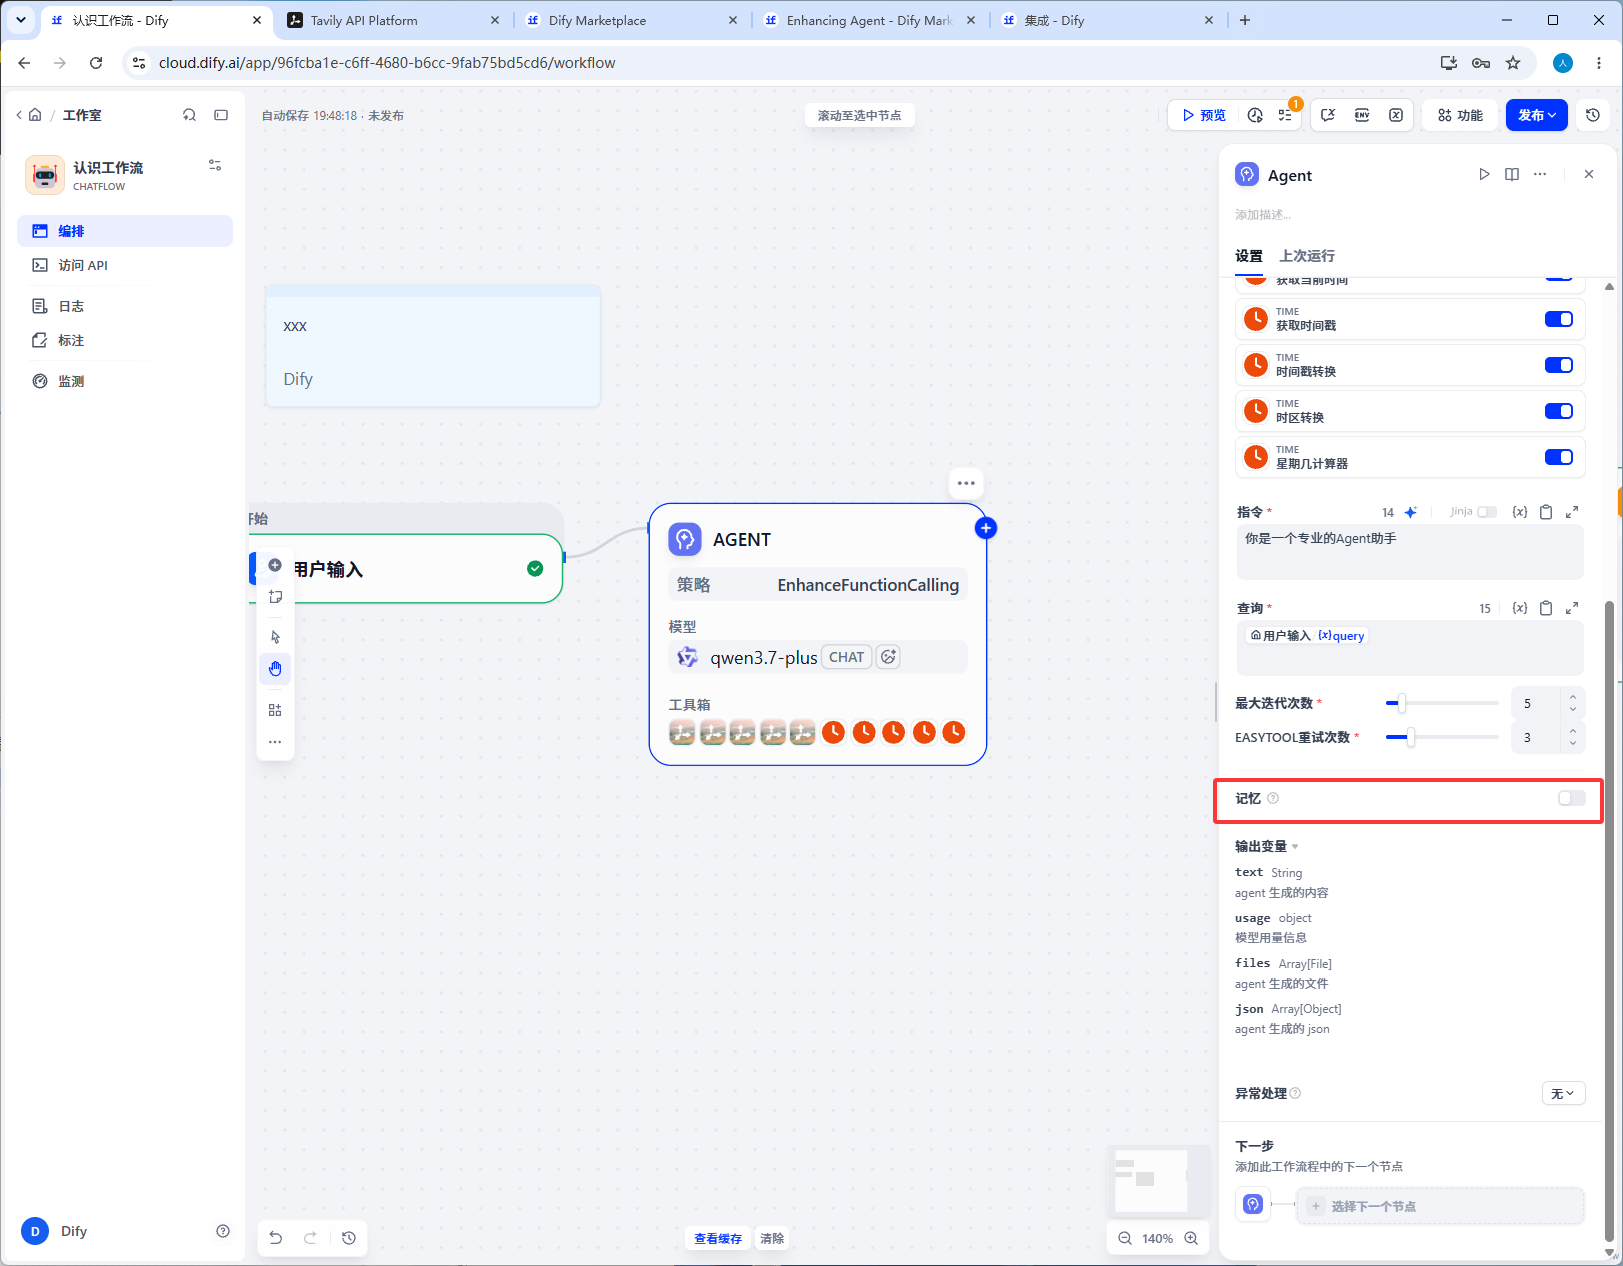
Task: Click the 功能 features button
Action: point(1461,115)
